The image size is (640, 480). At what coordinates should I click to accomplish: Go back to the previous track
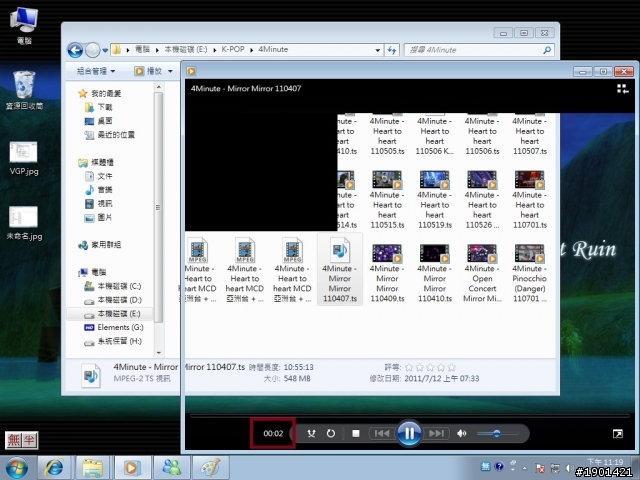381,433
